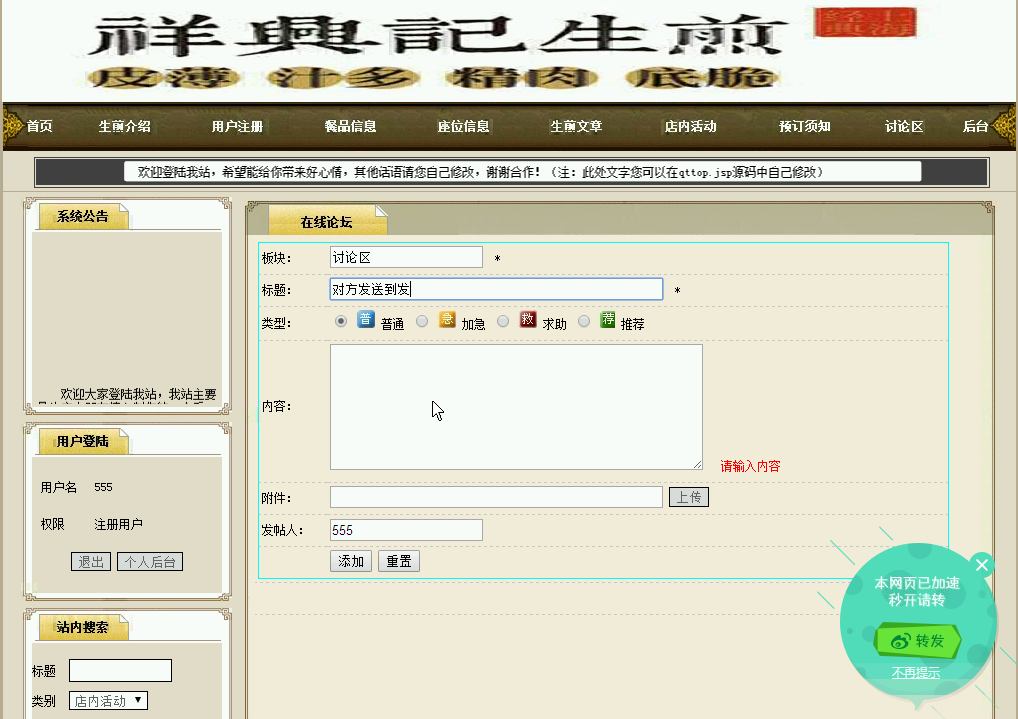Click the 内容 textarea resize handle
1018x719 pixels.
pos(697,464)
